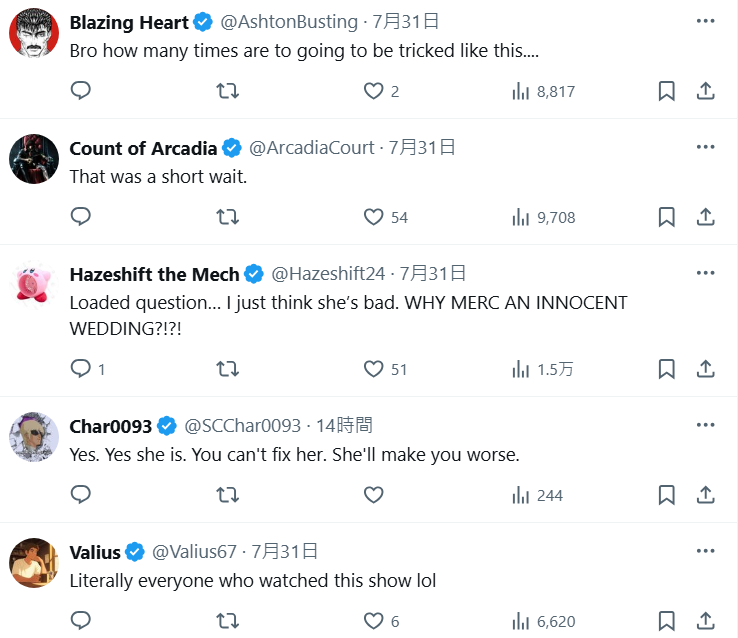This screenshot has height=638, width=738.
Task: Reply to Blazing Heart's tweet
Action: [x=81, y=91]
